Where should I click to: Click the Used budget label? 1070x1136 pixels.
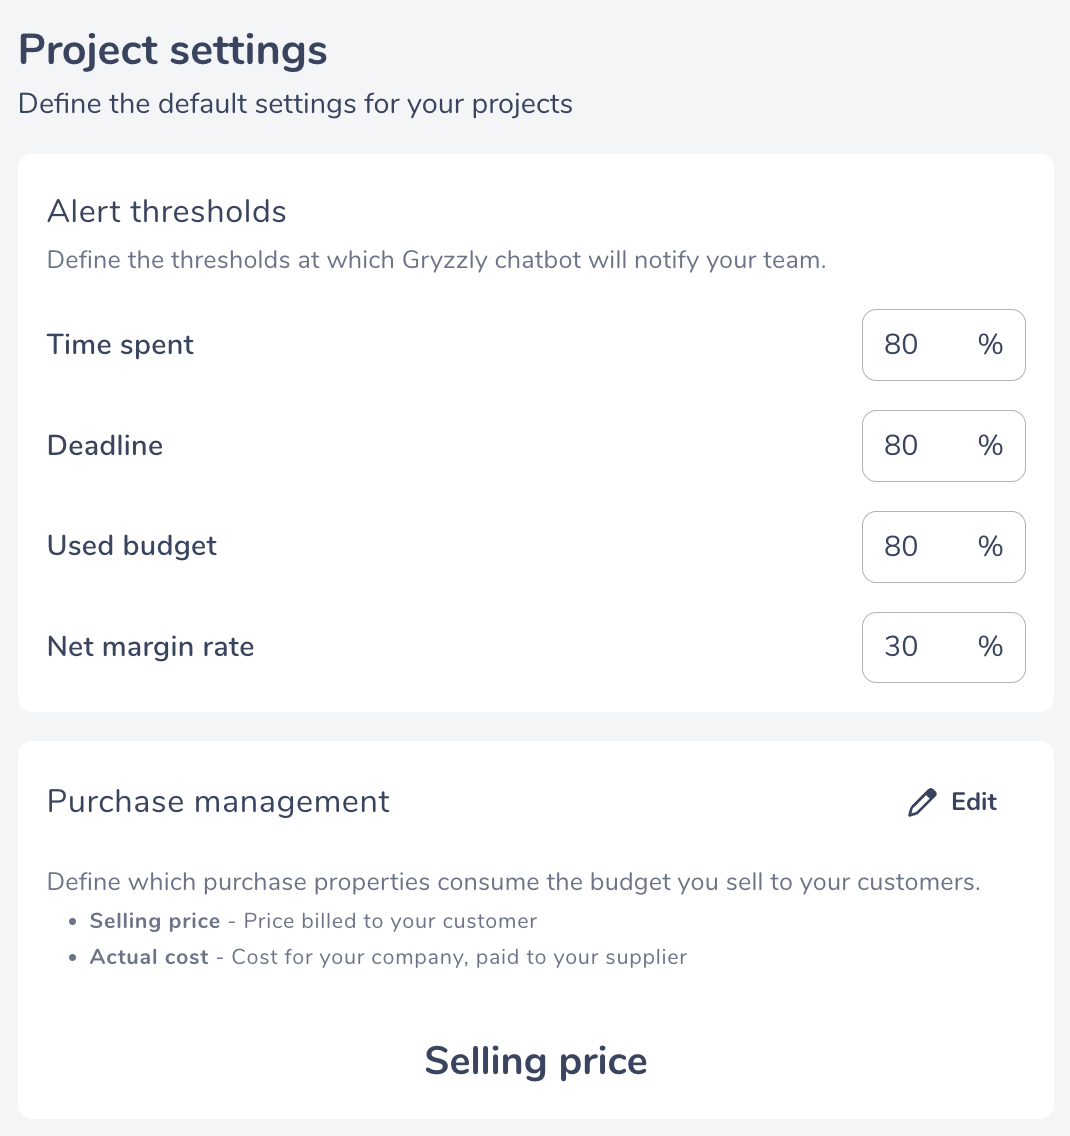coord(132,546)
